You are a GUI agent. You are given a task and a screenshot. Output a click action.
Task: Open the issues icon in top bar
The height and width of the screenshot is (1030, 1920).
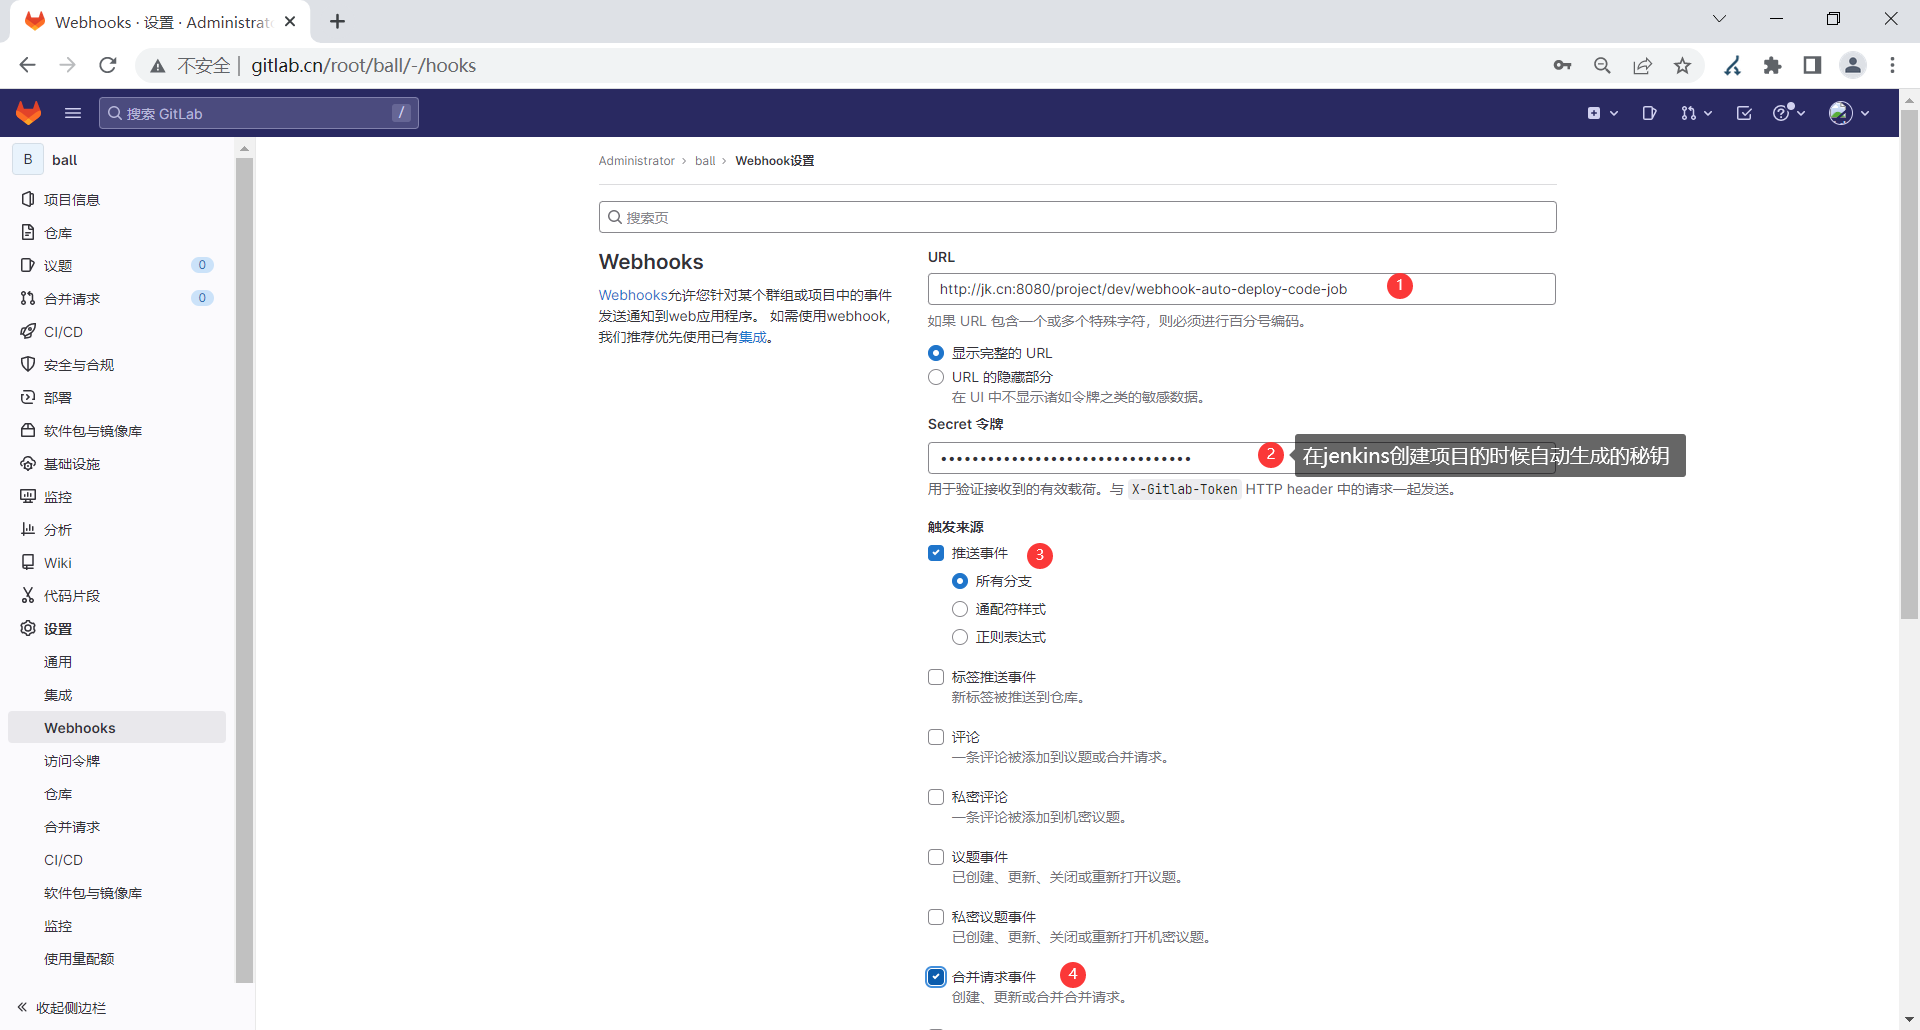click(1649, 113)
